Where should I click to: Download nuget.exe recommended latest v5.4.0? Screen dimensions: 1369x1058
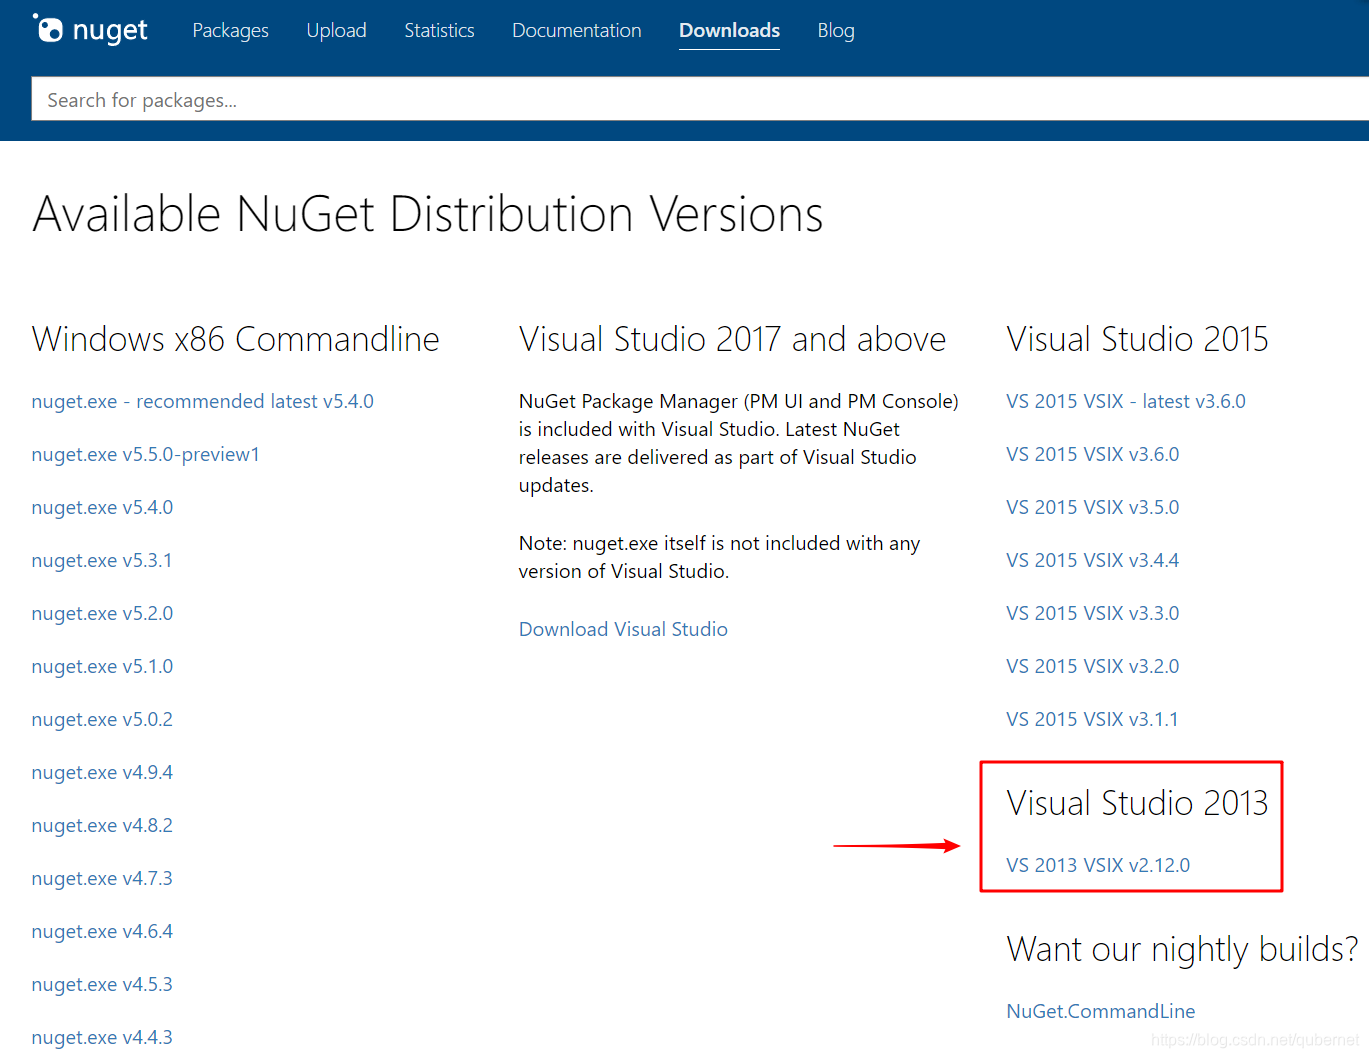202,401
